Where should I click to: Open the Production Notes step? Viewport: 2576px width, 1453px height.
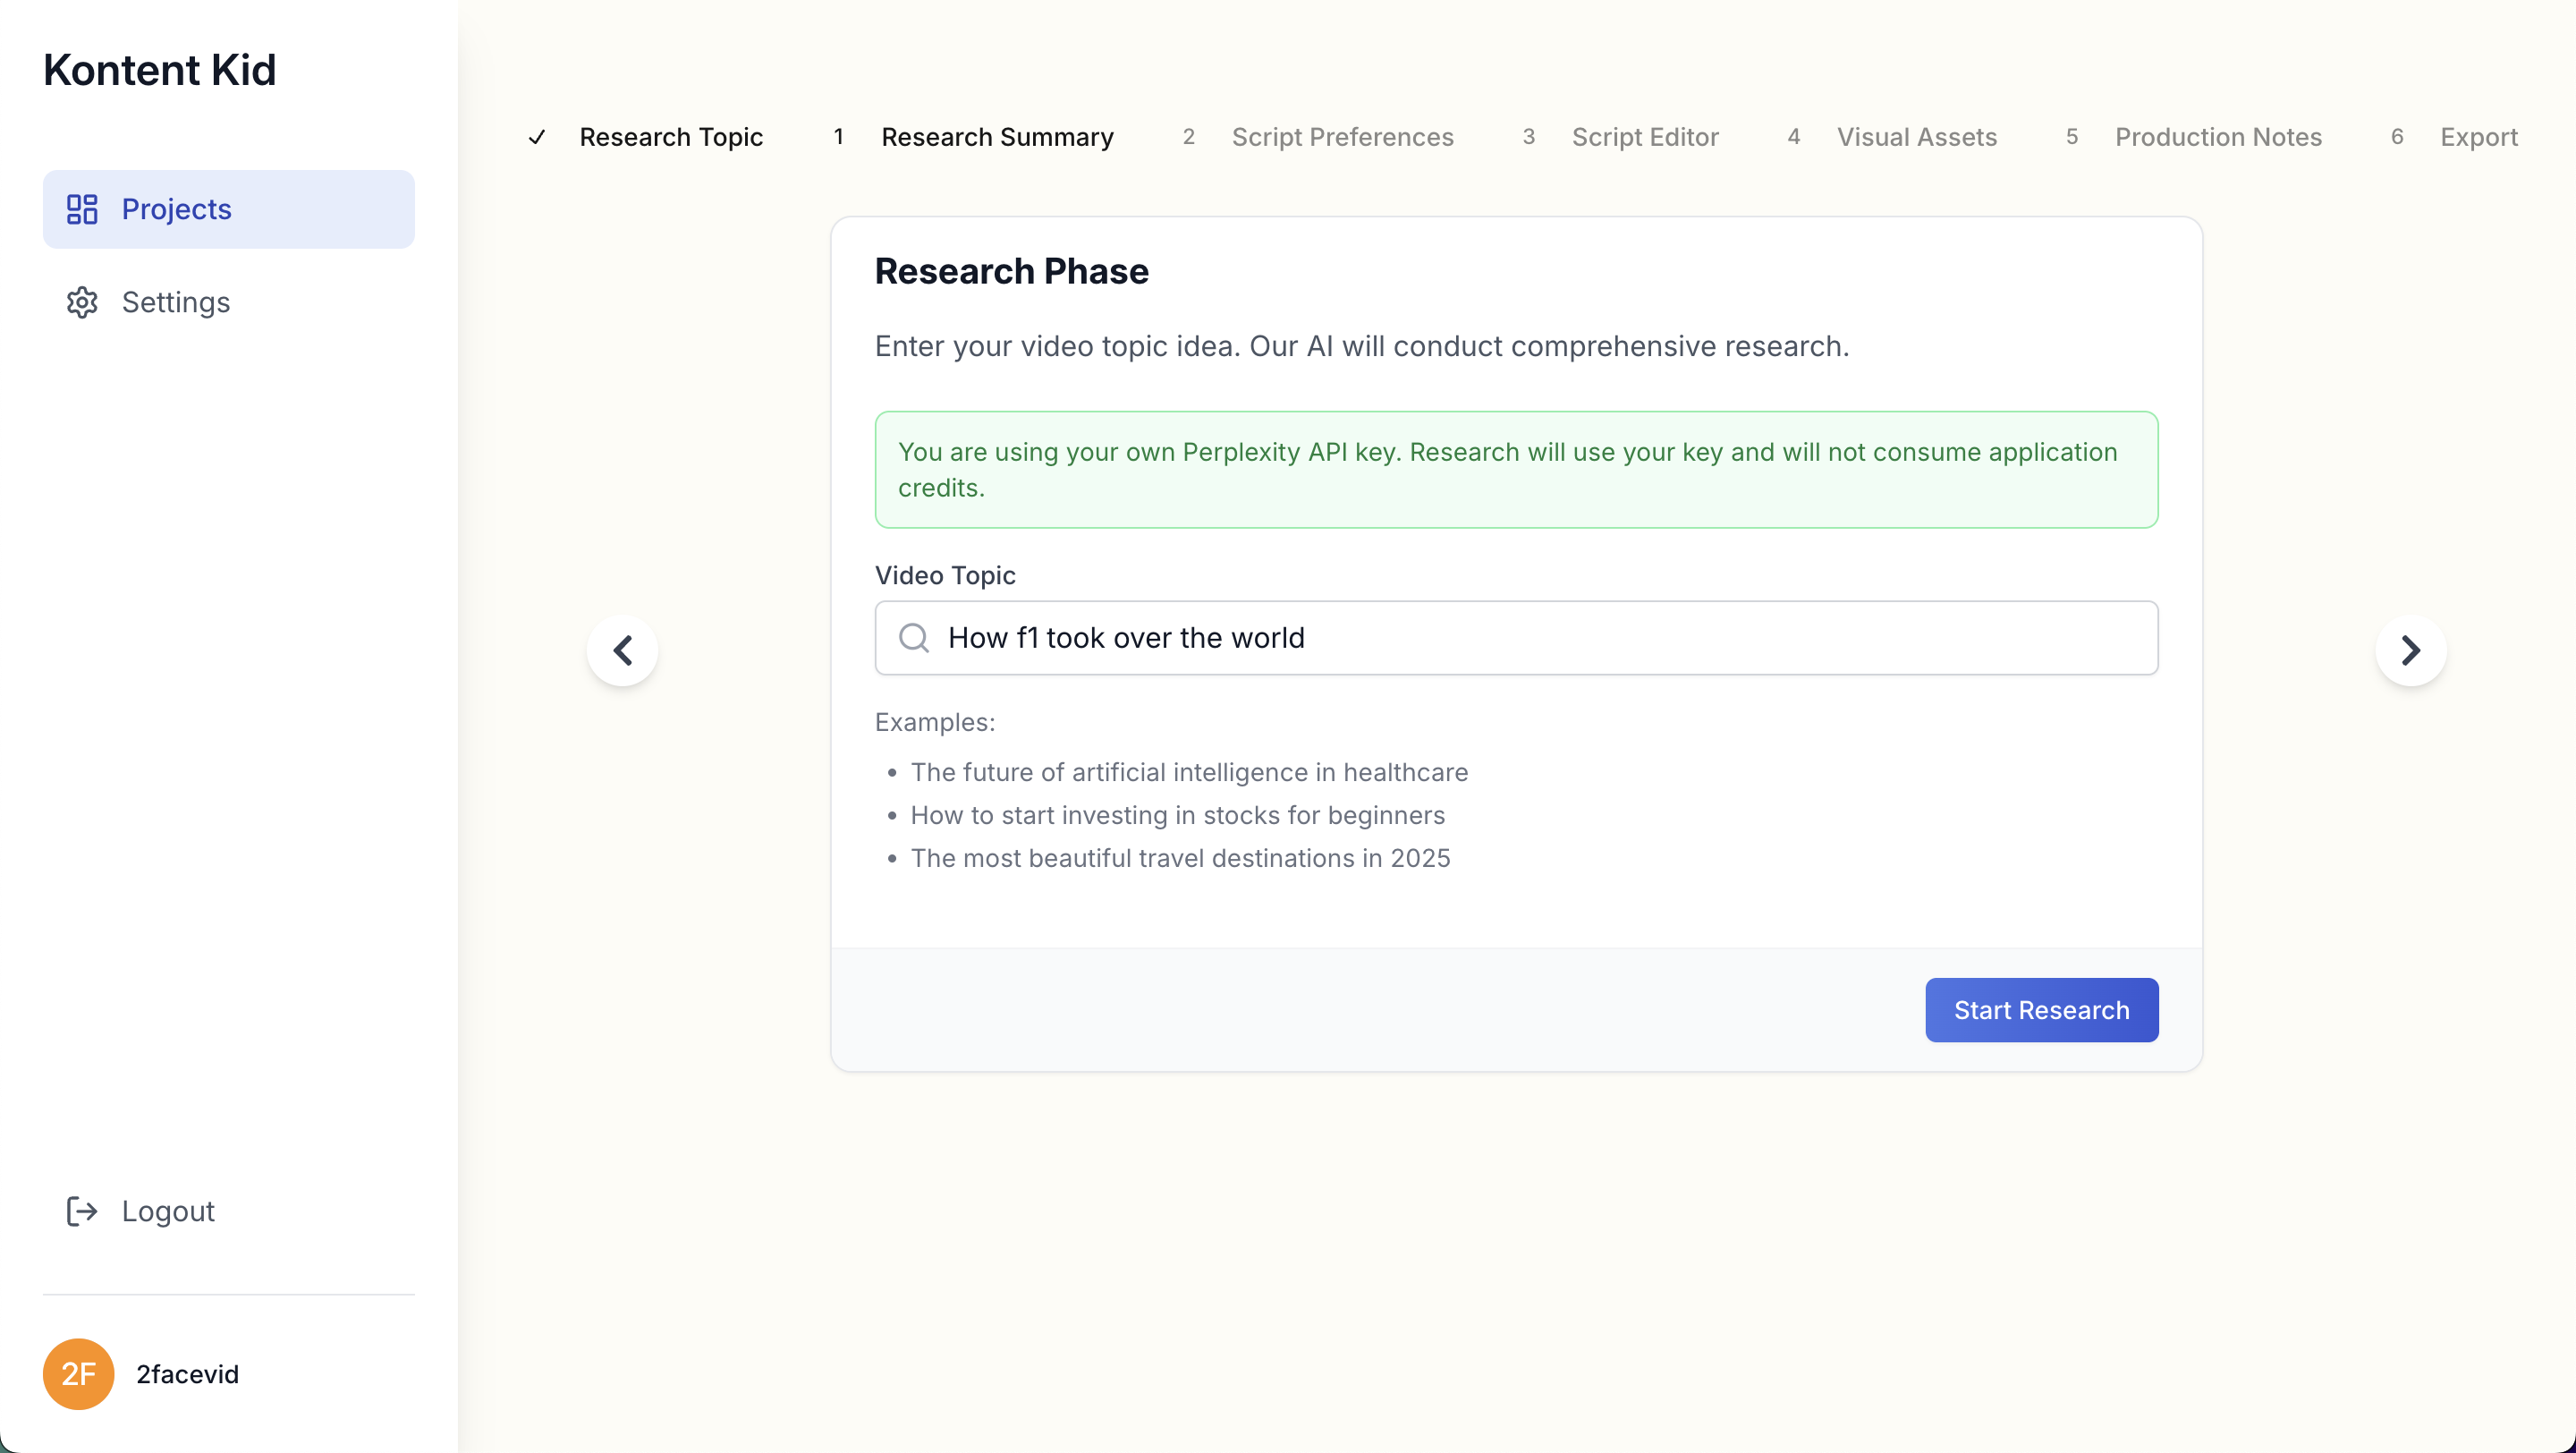tap(2217, 137)
